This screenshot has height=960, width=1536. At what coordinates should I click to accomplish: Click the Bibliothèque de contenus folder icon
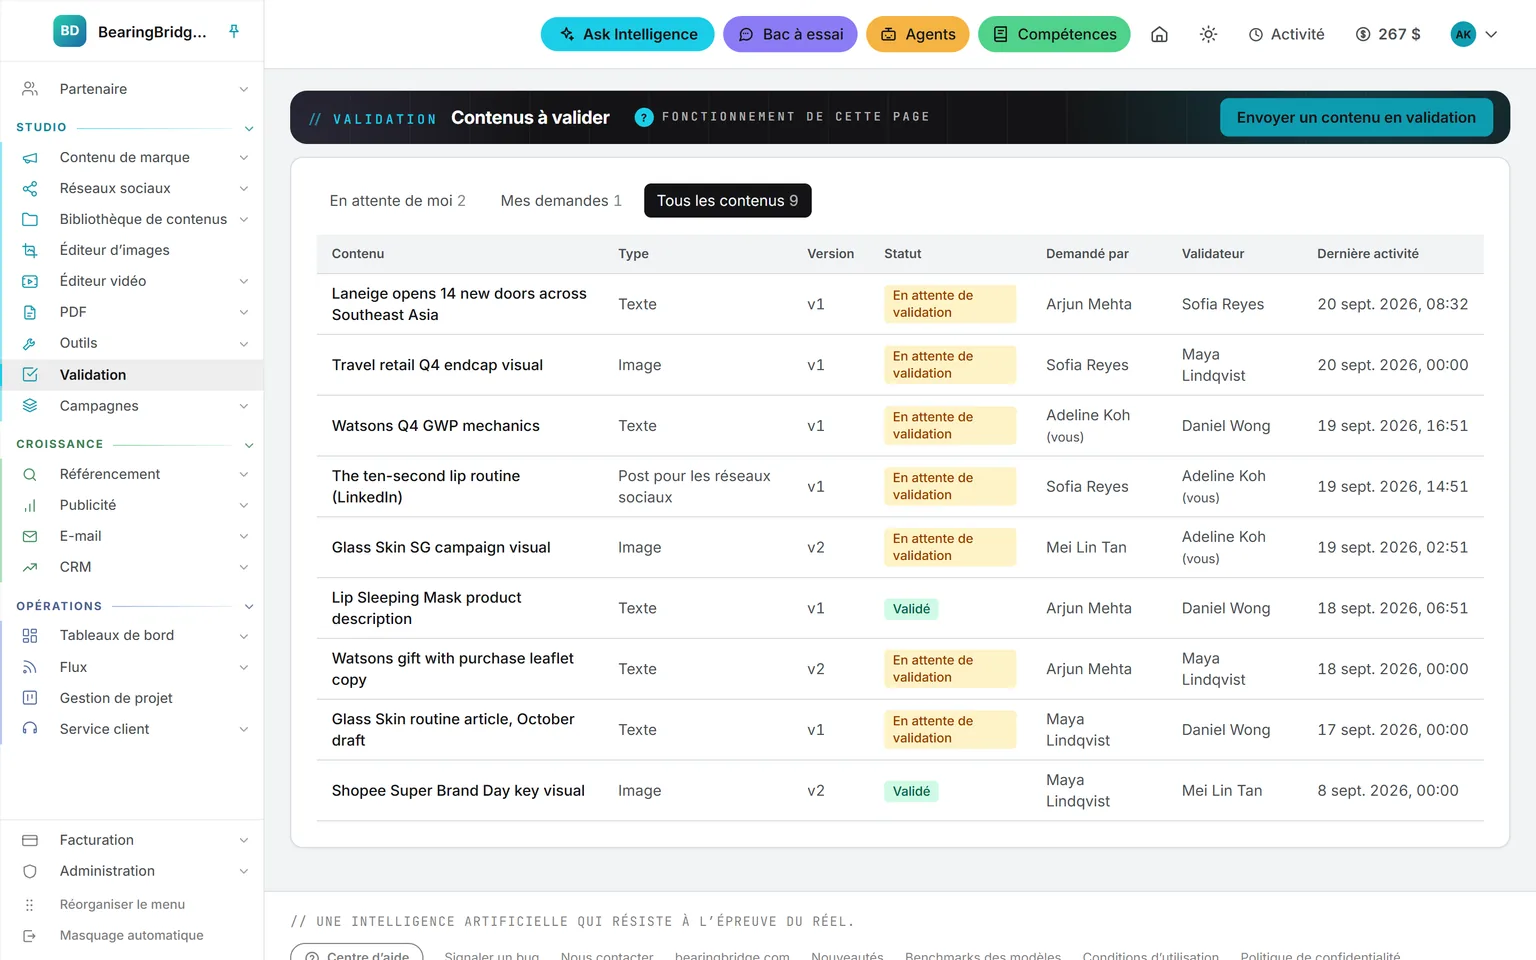click(30, 220)
